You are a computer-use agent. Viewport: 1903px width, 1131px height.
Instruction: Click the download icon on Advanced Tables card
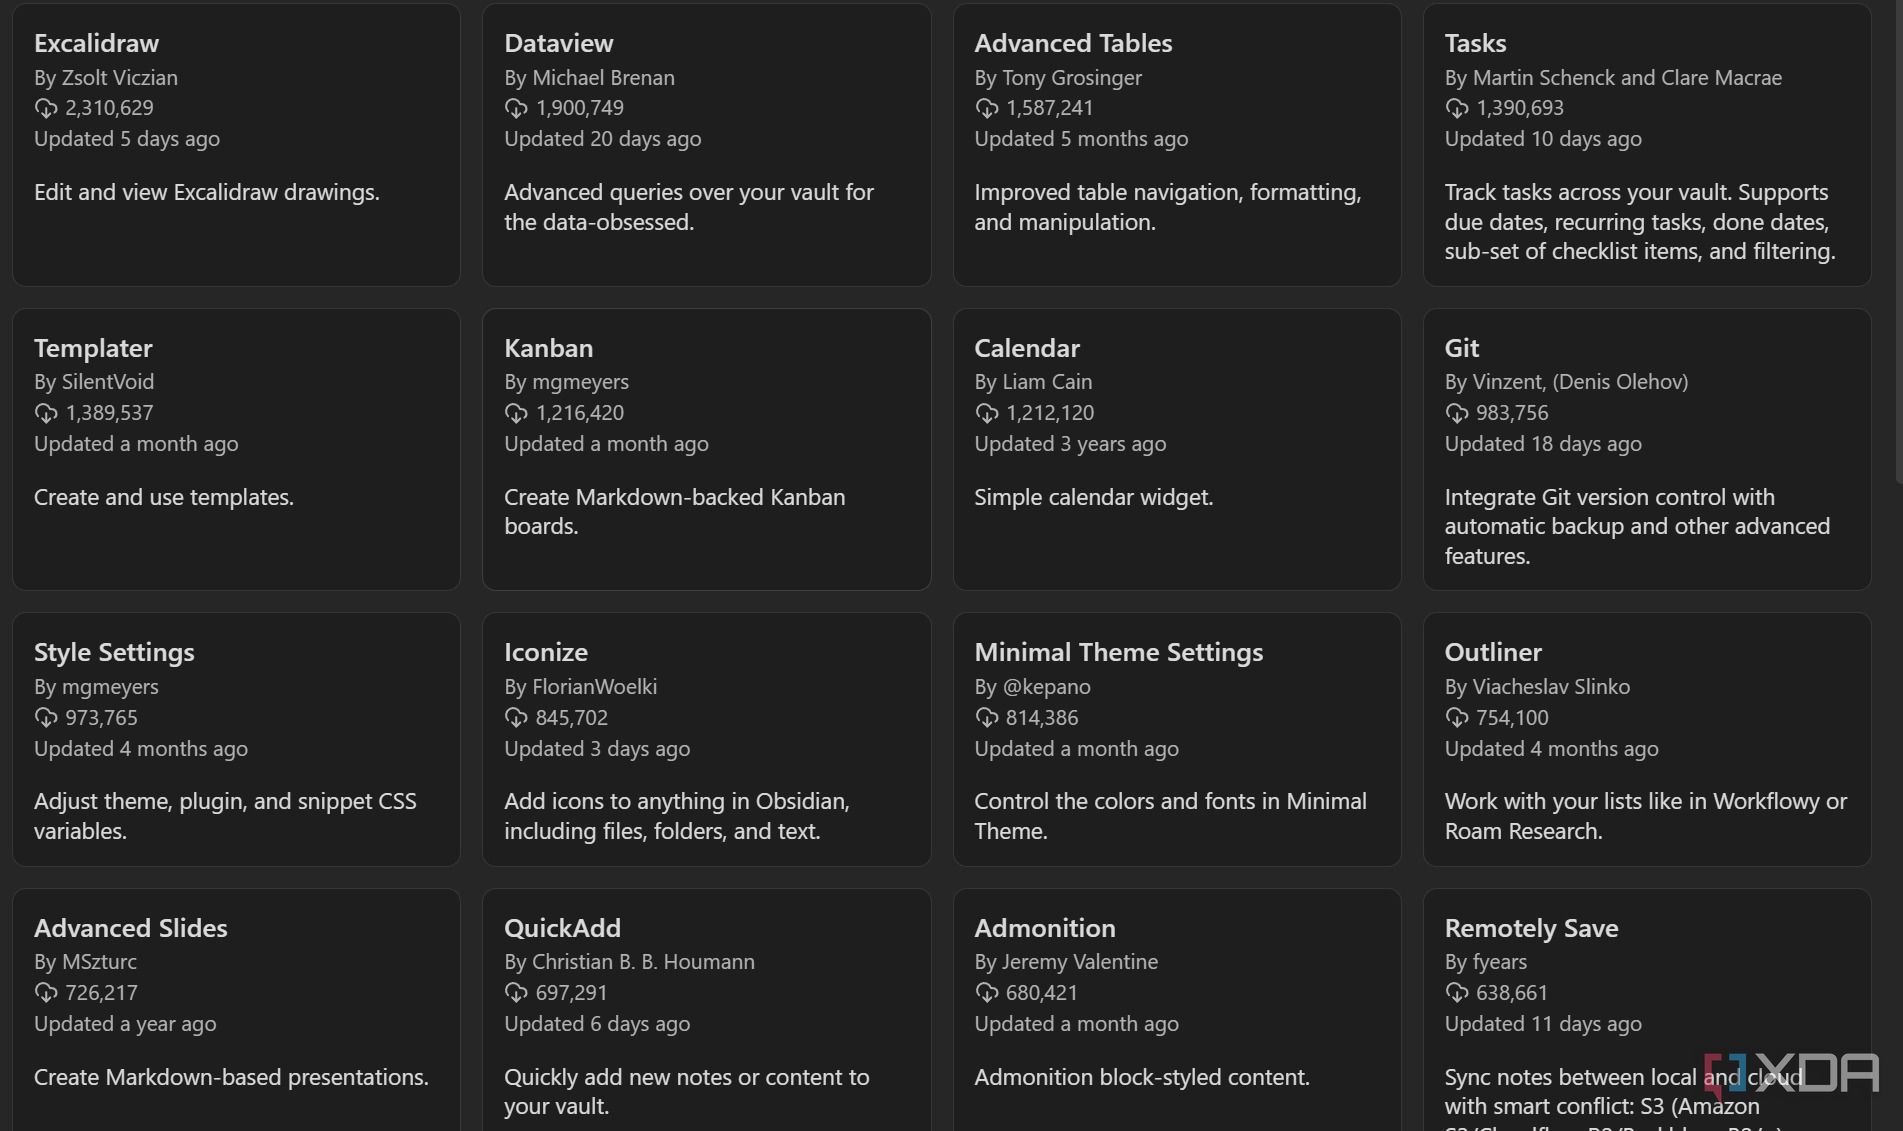[986, 108]
